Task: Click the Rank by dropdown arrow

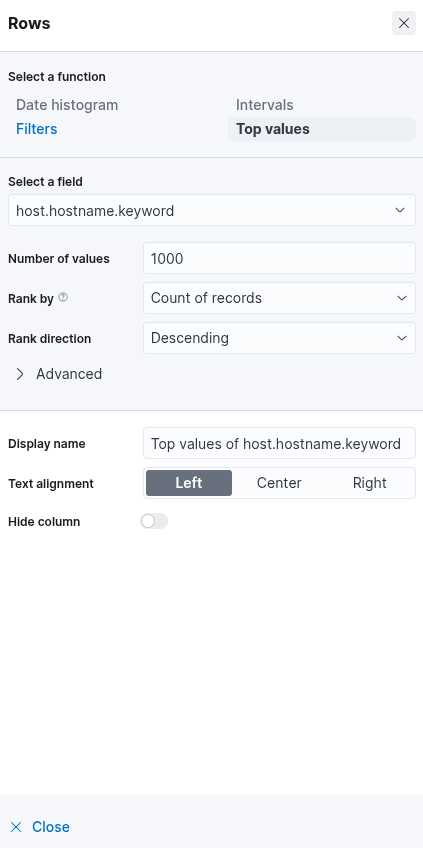Action: [401, 298]
